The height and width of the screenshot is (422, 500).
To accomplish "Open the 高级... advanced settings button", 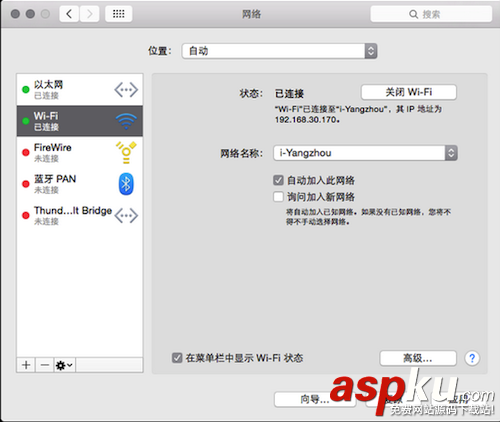I will coord(418,358).
